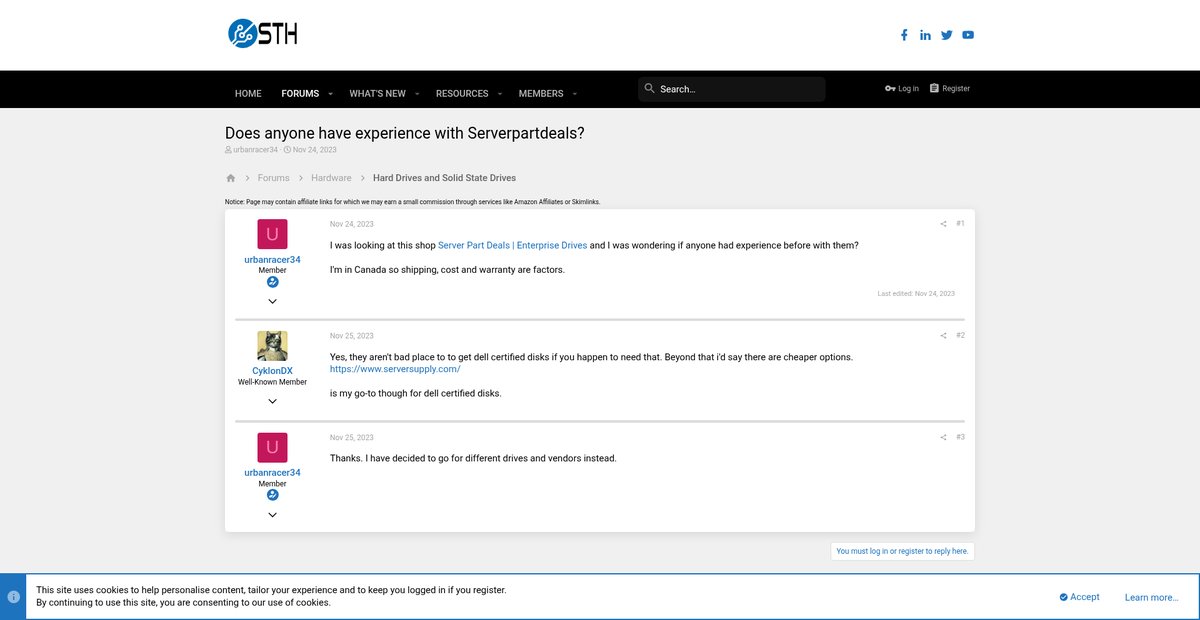Select the FORUMS nav item
The image size is (1200, 620).
[300, 94]
